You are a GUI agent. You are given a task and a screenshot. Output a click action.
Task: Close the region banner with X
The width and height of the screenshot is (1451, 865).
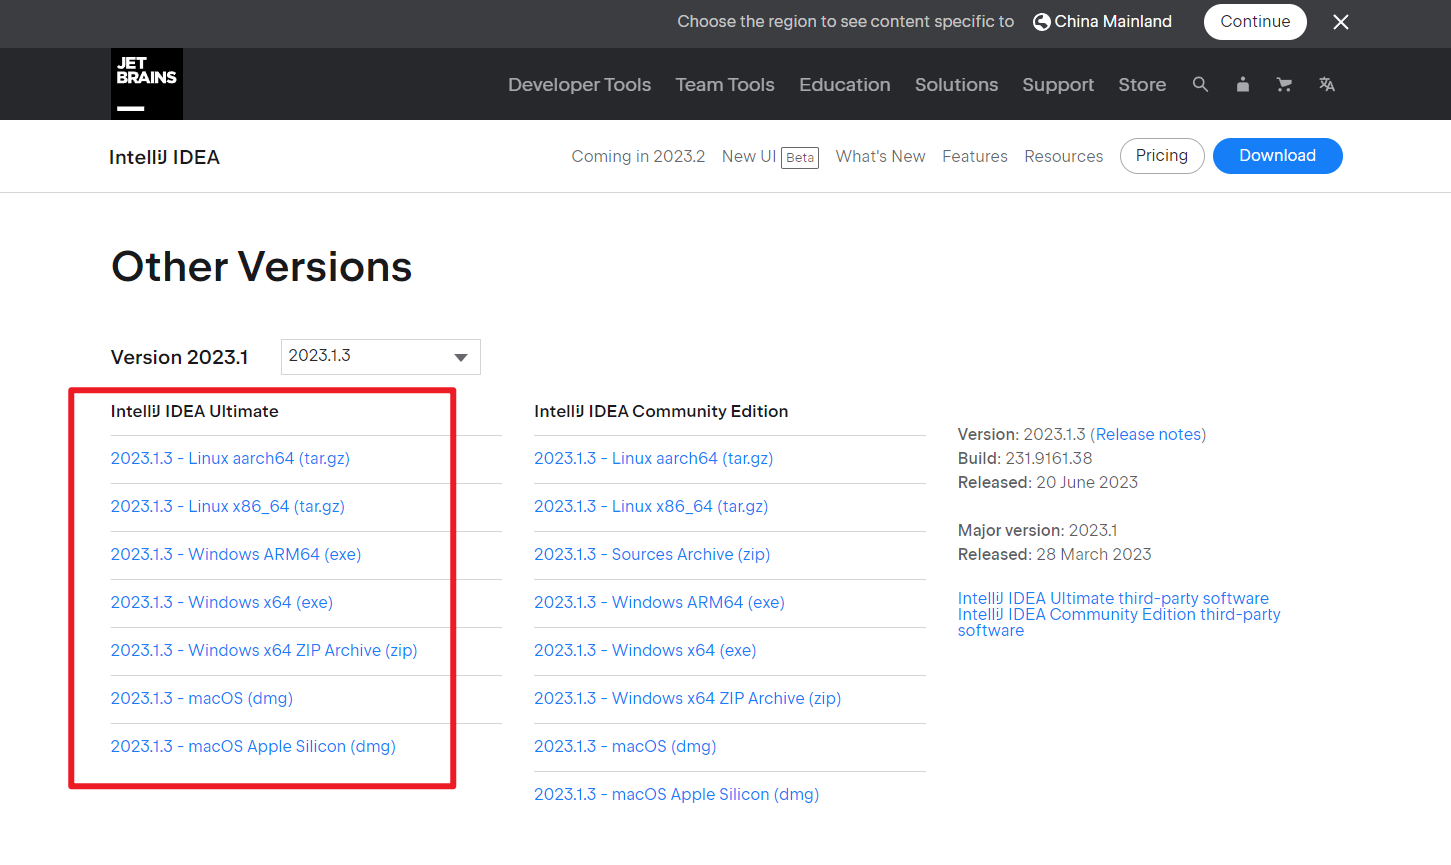tap(1341, 22)
